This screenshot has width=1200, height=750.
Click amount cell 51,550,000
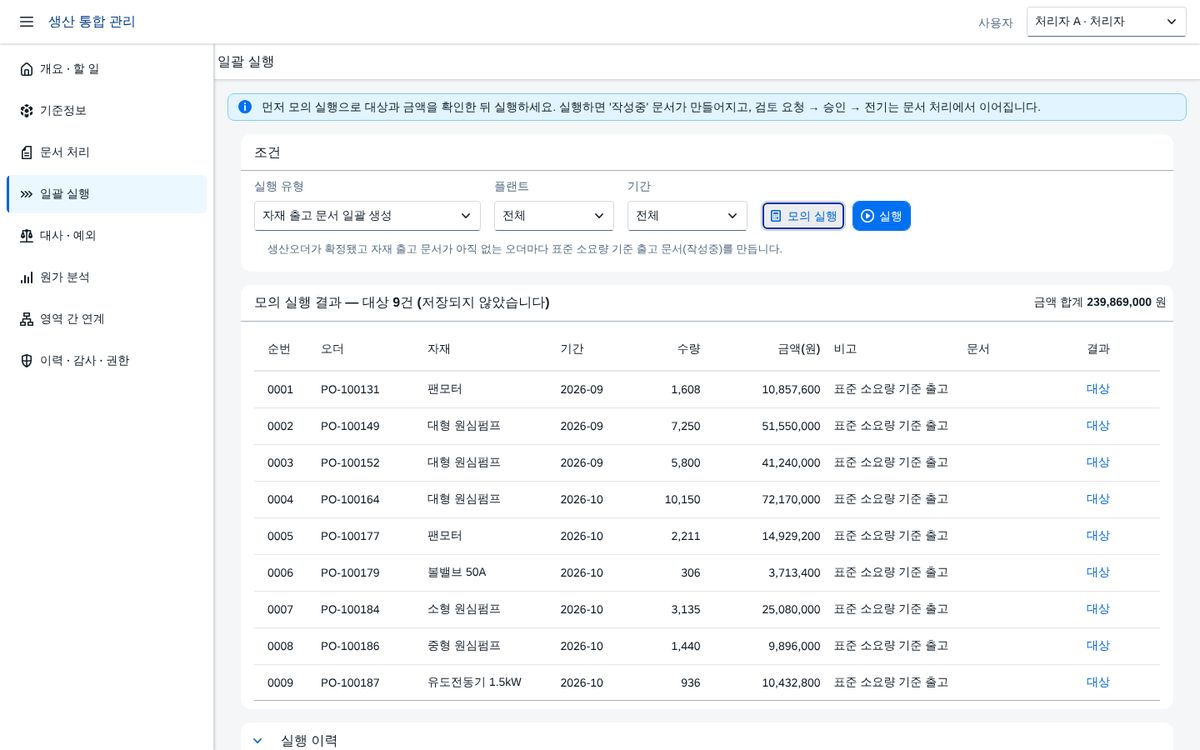click(791, 426)
